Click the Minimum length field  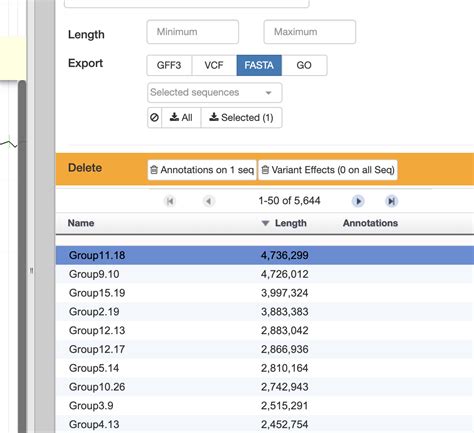193,32
